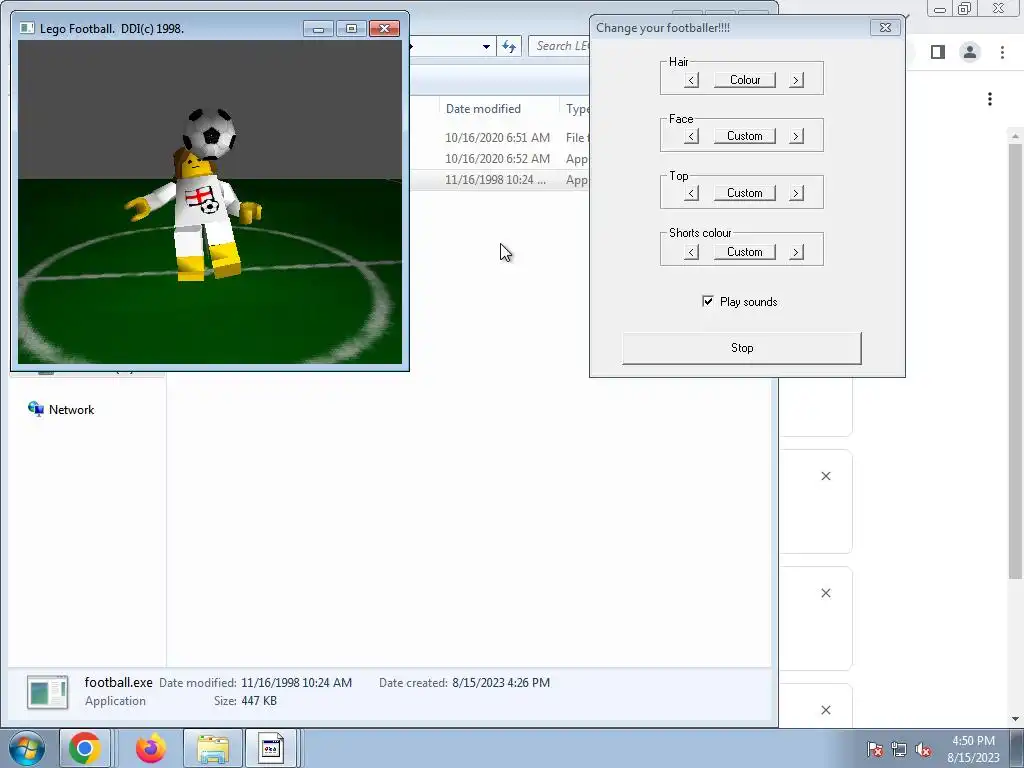1024x768 pixels.
Task: Minimize the Lego Football window
Action: pyautogui.click(x=319, y=29)
